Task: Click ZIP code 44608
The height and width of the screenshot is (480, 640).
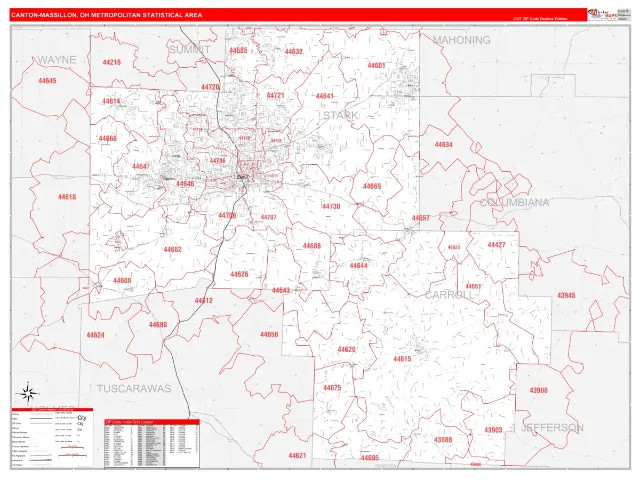Action: [122, 281]
